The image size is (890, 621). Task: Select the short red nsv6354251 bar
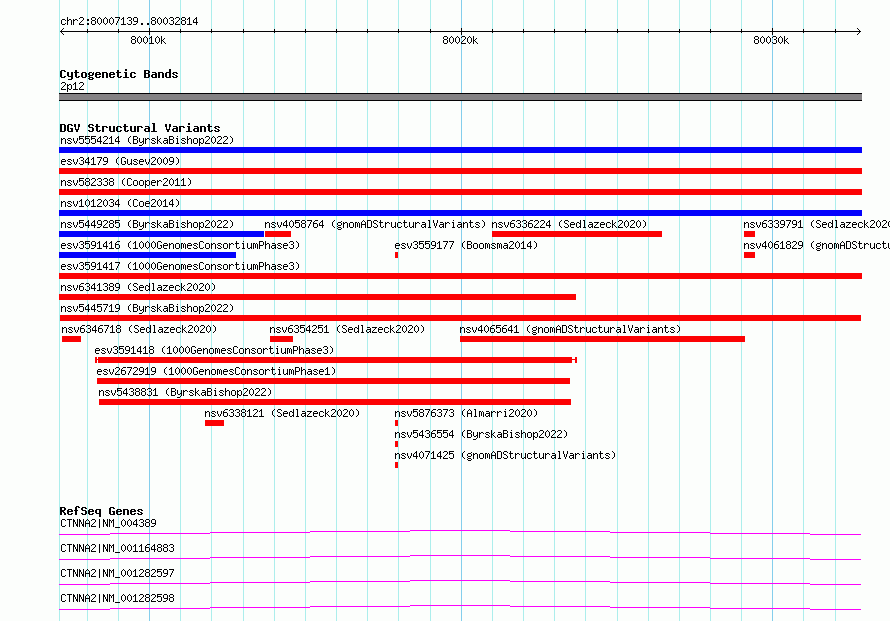(x=282, y=339)
